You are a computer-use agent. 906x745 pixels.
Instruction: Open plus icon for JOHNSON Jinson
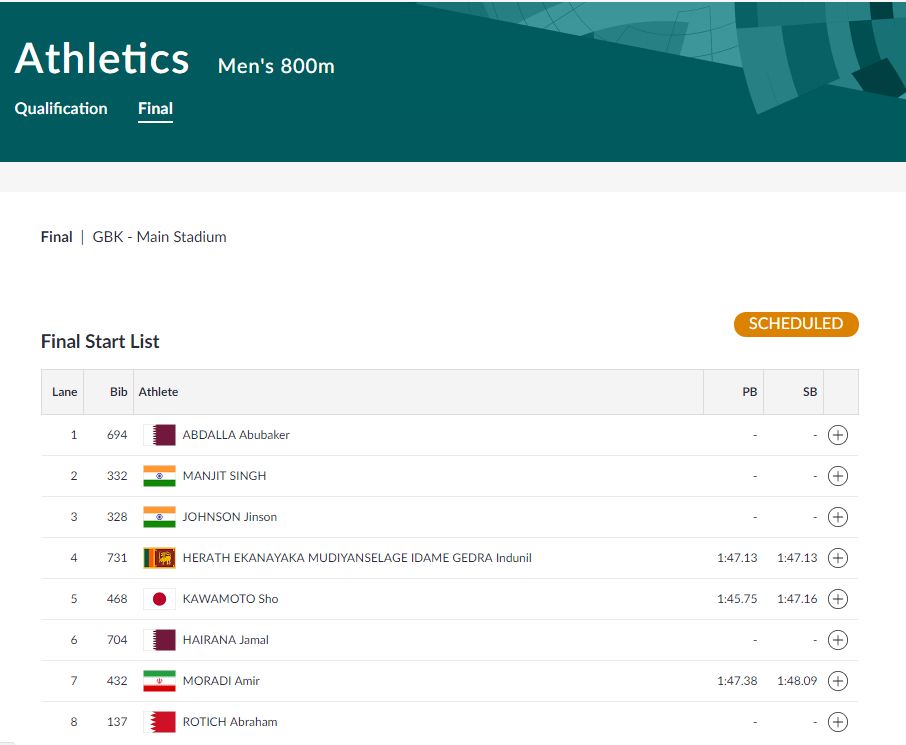tap(838, 517)
